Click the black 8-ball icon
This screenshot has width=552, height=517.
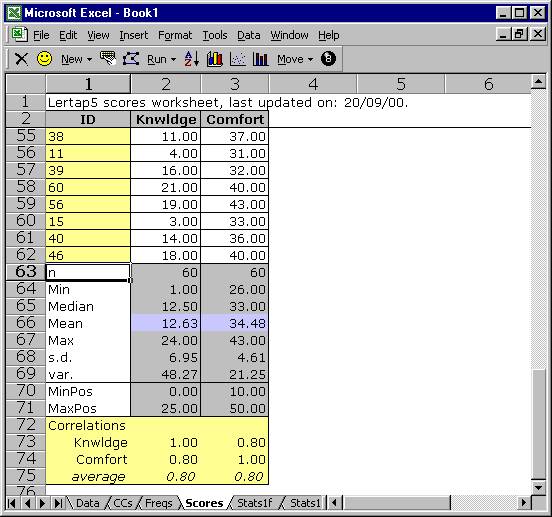[x=328, y=58]
